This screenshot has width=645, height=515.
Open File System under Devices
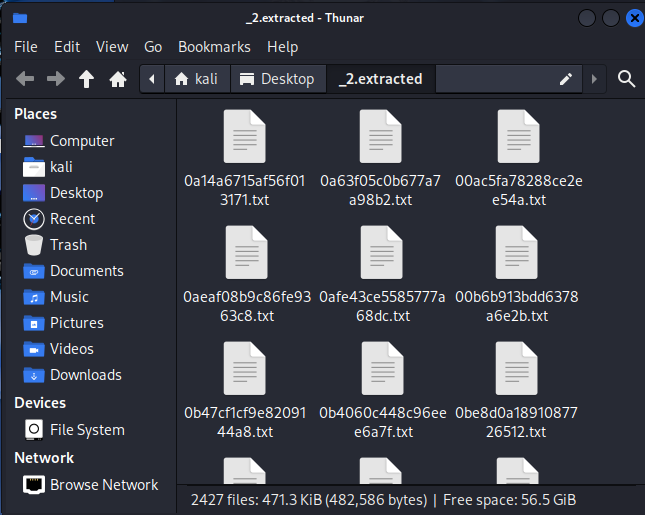point(74,430)
